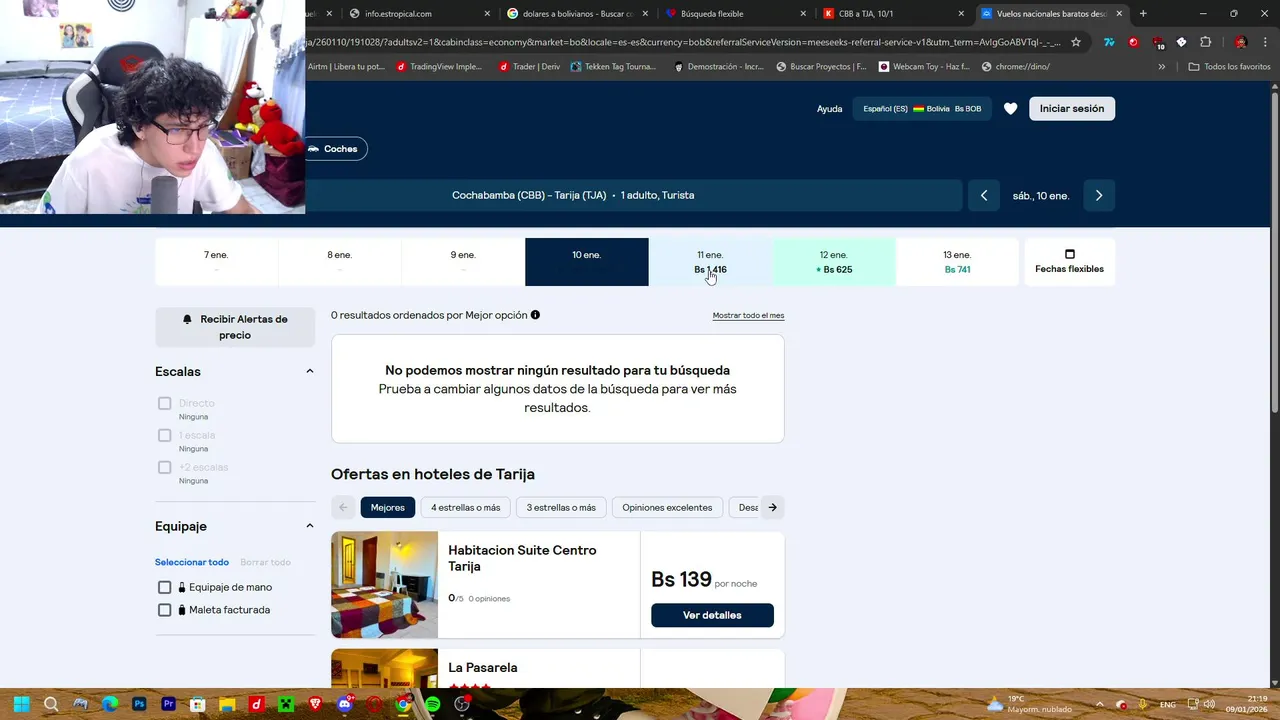Collapse the Escalas filter section
Viewport: 1280px width, 720px height.
(x=309, y=371)
